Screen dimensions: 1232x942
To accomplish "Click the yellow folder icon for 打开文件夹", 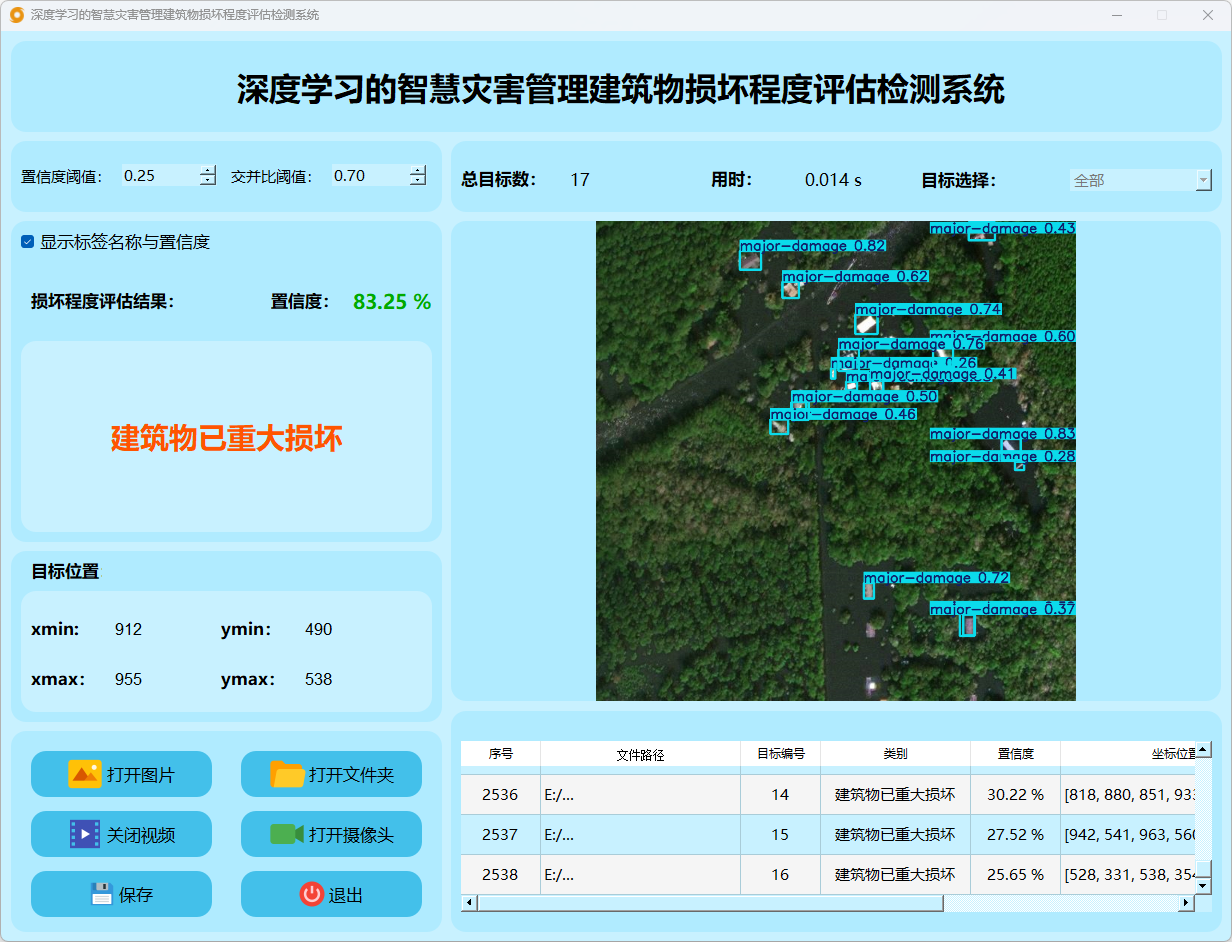I will (x=287, y=774).
